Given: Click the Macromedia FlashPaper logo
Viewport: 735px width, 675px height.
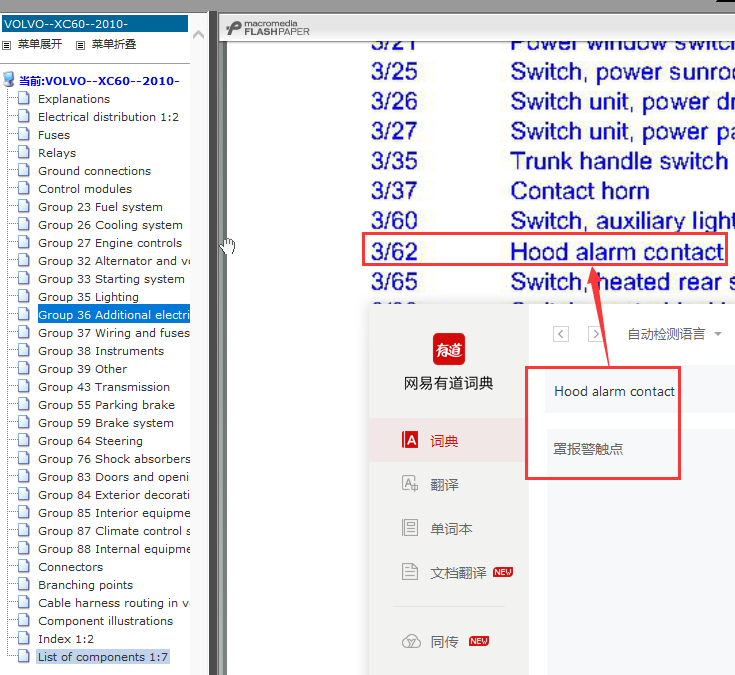Looking at the screenshot, I should click(268, 28).
